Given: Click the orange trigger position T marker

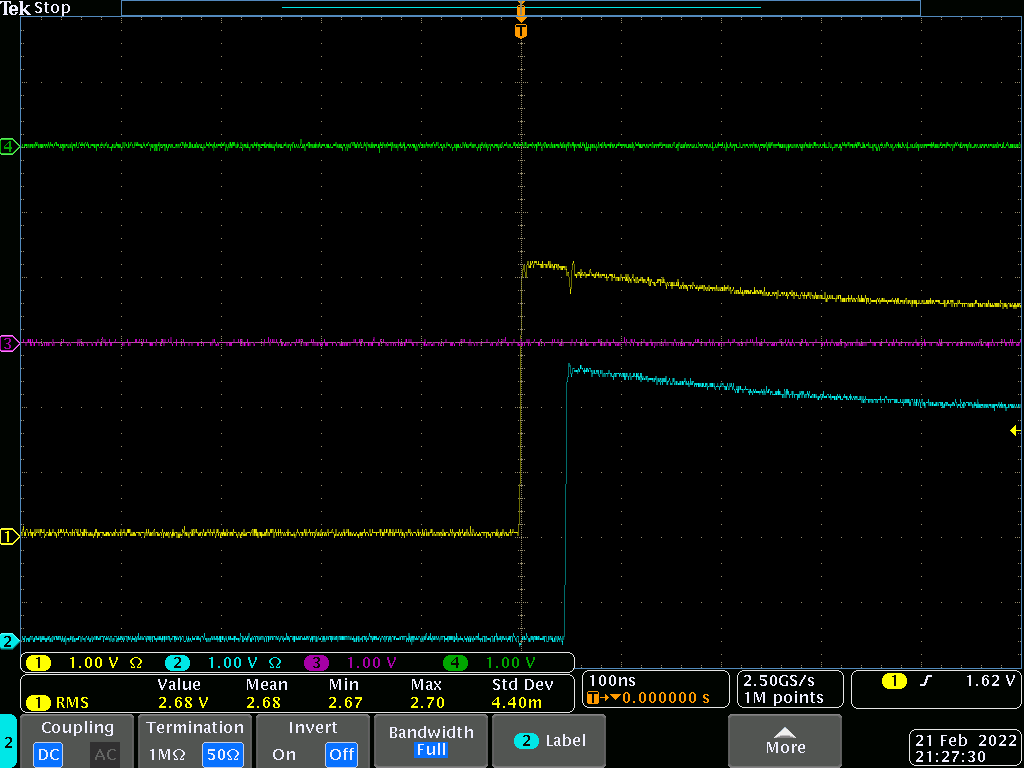Looking at the screenshot, I should (x=520, y=31).
